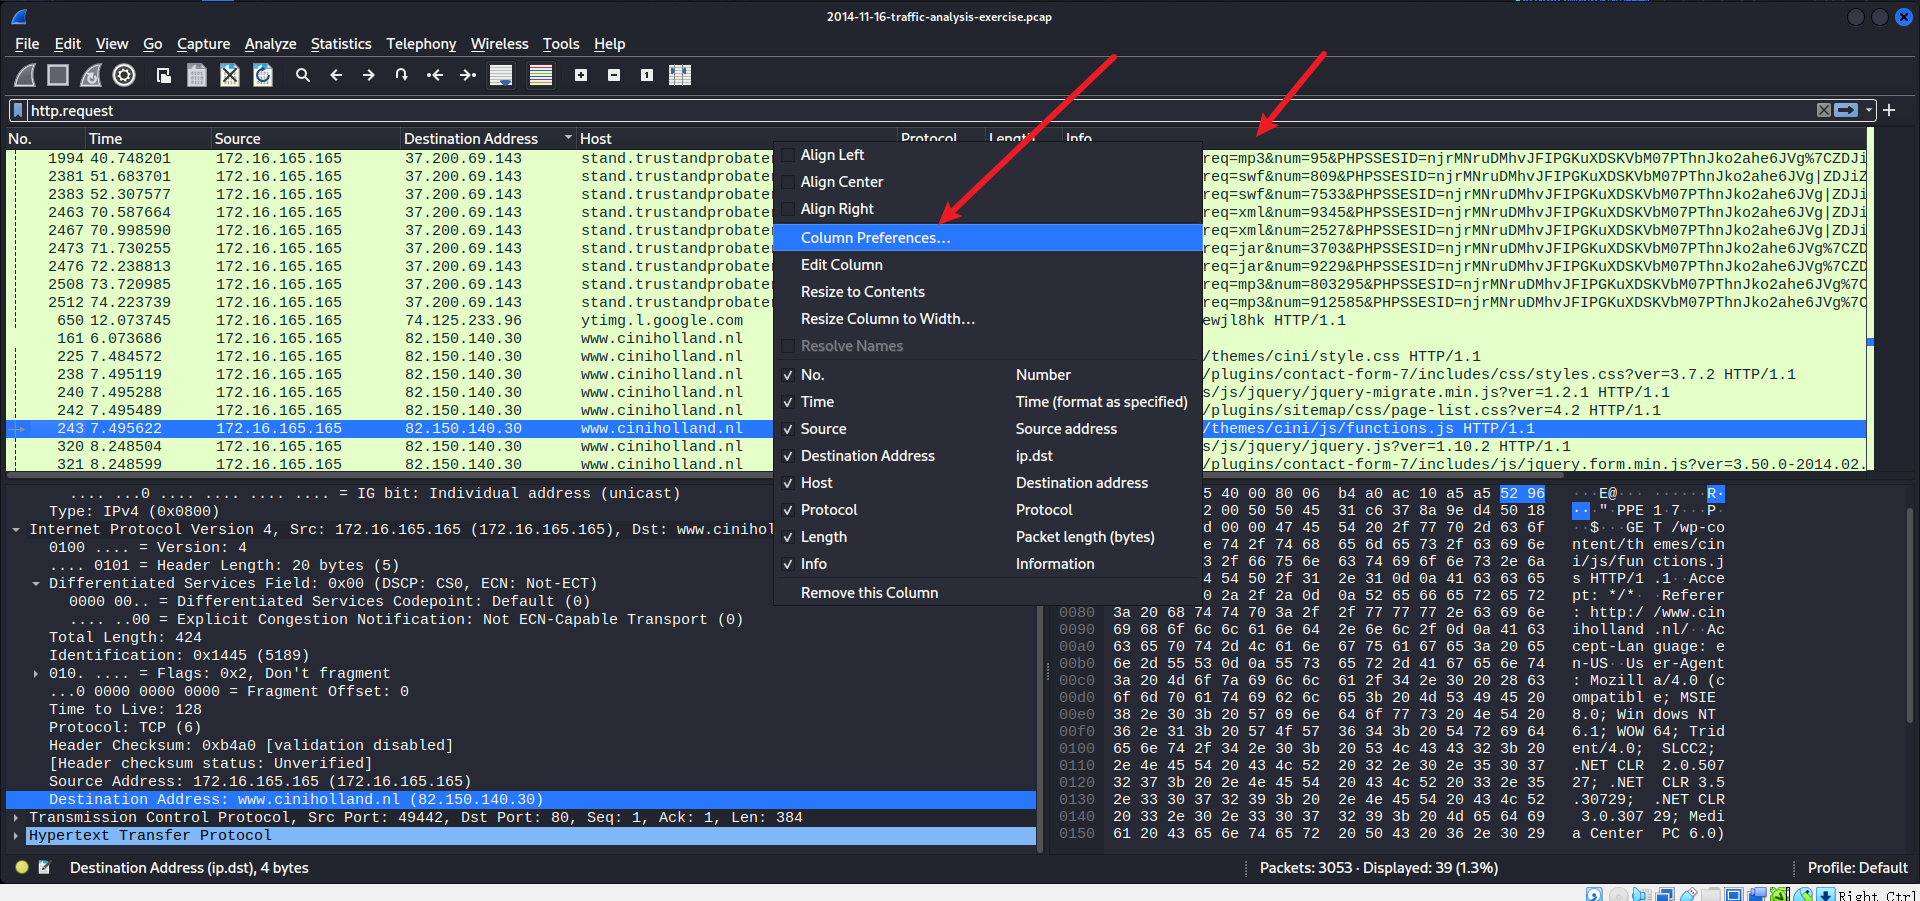The height and width of the screenshot is (901, 1920).
Task: Expand the Hypertext Transfer Protocol node
Action: tap(16, 836)
